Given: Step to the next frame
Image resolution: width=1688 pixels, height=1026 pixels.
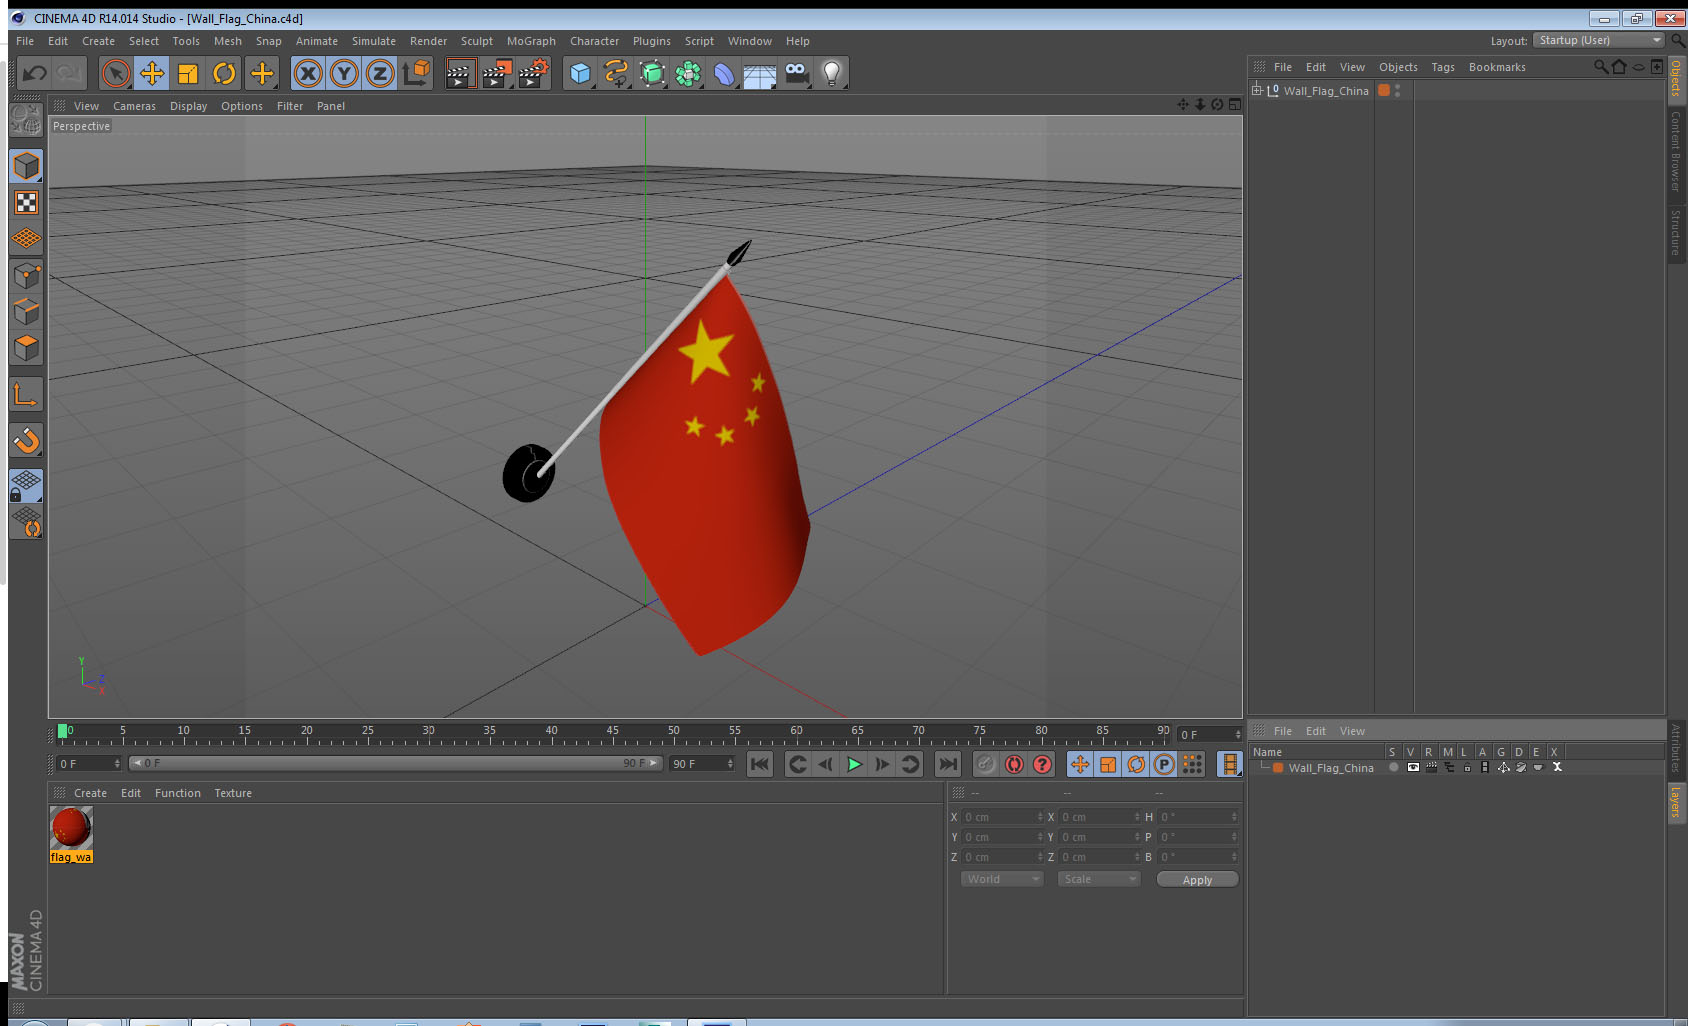Looking at the screenshot, I should 882,764.
